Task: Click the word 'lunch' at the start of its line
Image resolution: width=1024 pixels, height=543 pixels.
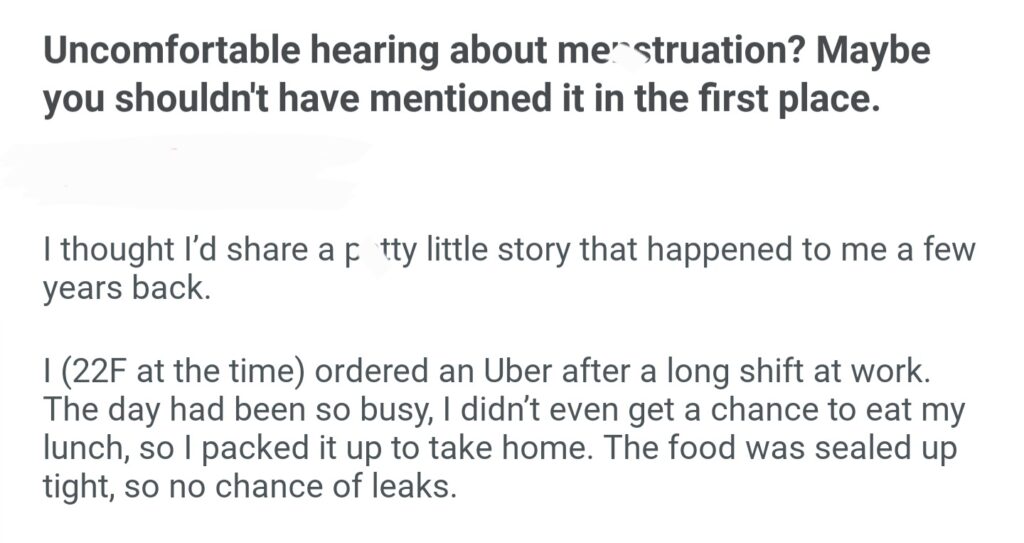Action: coord(80,450)
